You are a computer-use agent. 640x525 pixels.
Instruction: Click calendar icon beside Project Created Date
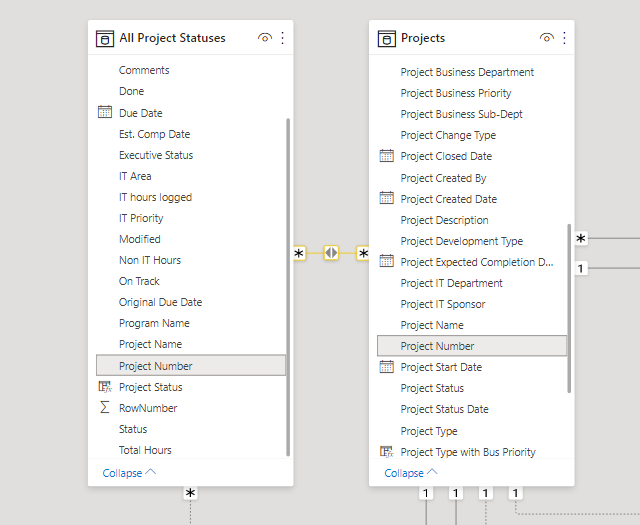pyautogui.click(x=387, y=198)
